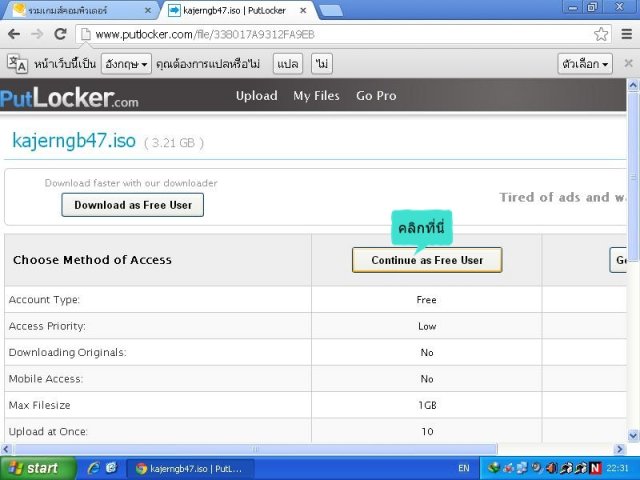Click the kajerngb47.iso file title
This screenshot has height=480, width=640.
74,140
